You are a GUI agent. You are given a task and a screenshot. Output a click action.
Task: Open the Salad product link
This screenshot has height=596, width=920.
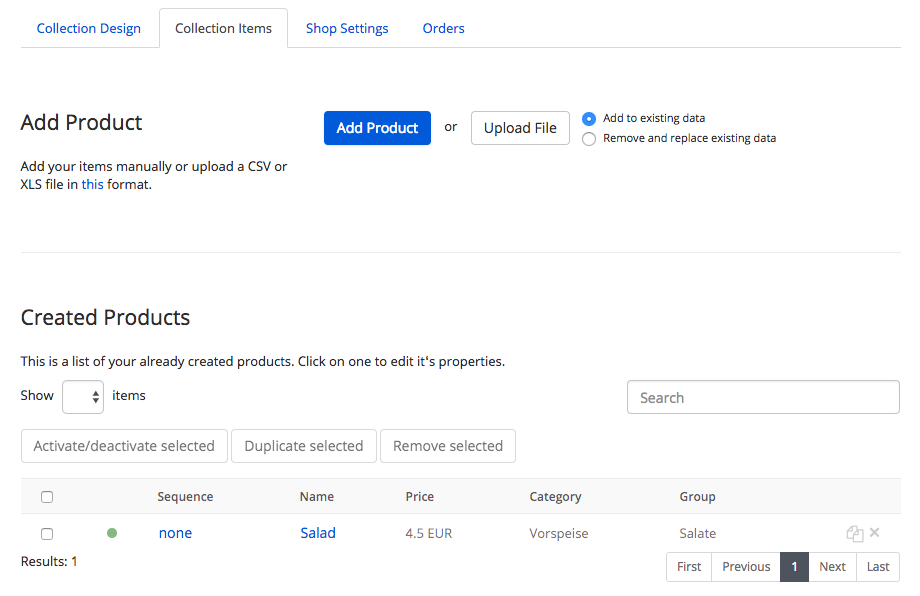(318, 533)
